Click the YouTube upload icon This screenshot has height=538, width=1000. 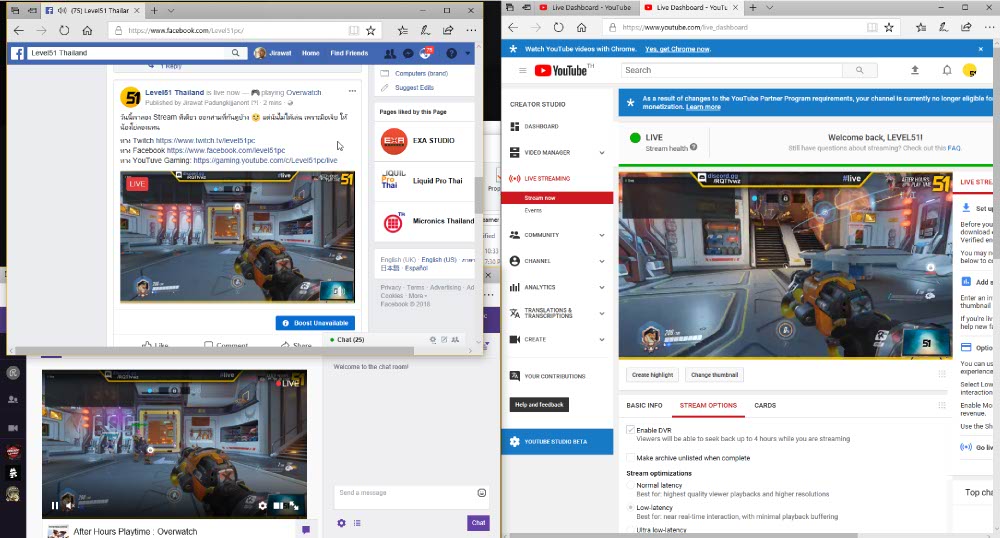pos(914,71)
